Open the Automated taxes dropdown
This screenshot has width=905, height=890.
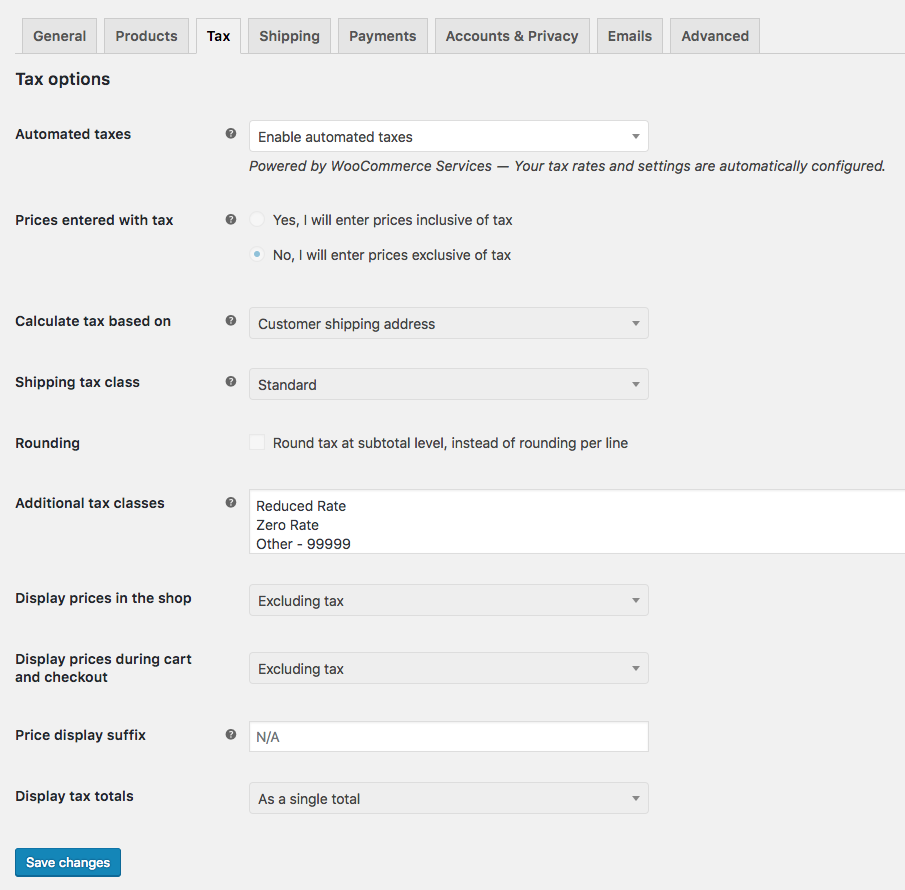tap(448, 136)
